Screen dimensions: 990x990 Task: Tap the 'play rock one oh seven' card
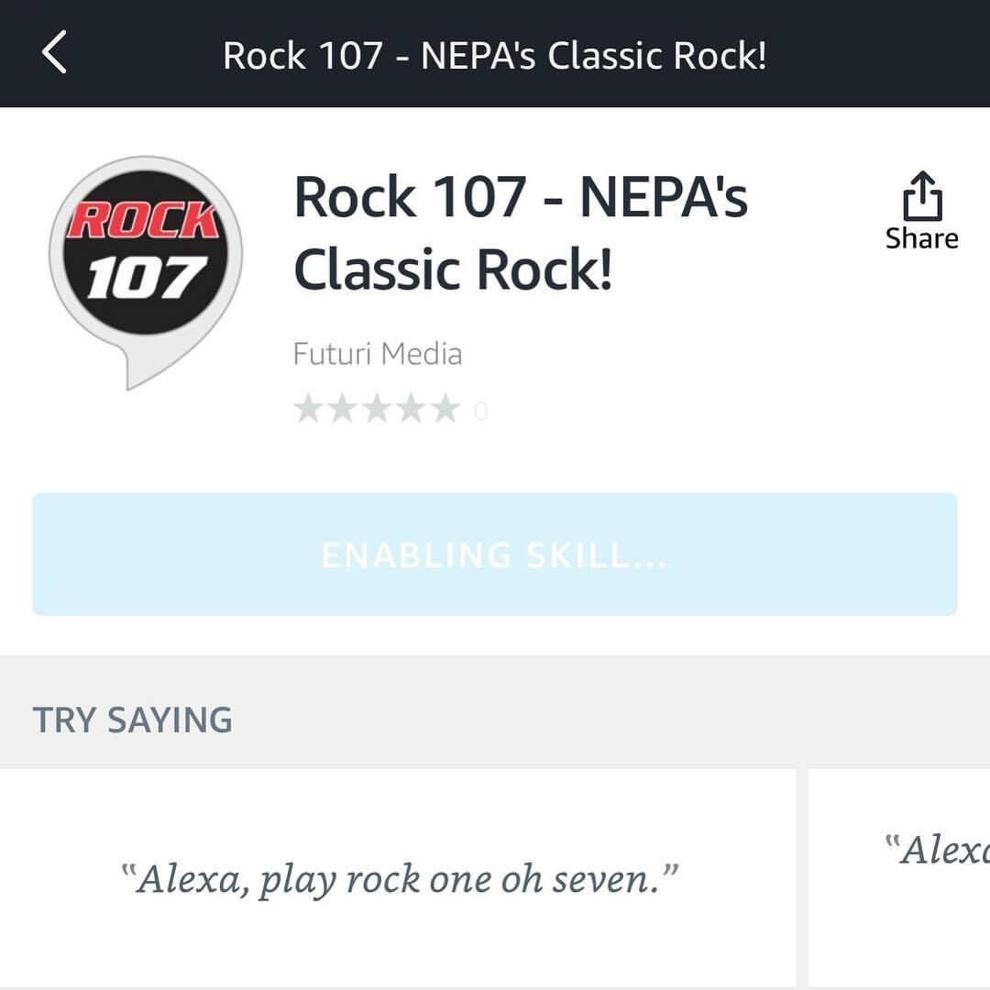click(x=398, y=878)
